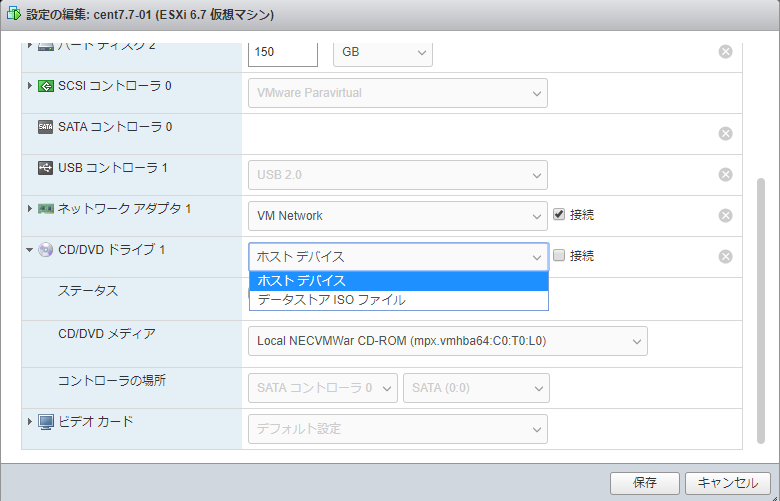Screen dimensions: 780x501
Task: Click the CD/DVD drive 1 disc icon
Action: point(45,250)
